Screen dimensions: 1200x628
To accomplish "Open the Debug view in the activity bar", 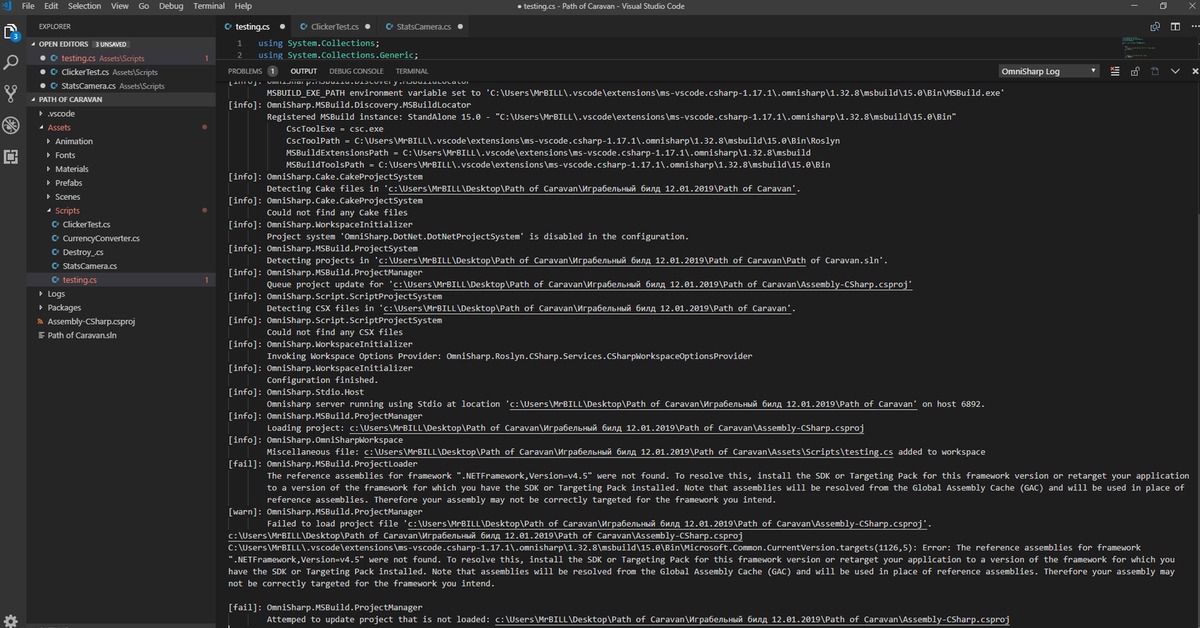I will coord(11,125).
